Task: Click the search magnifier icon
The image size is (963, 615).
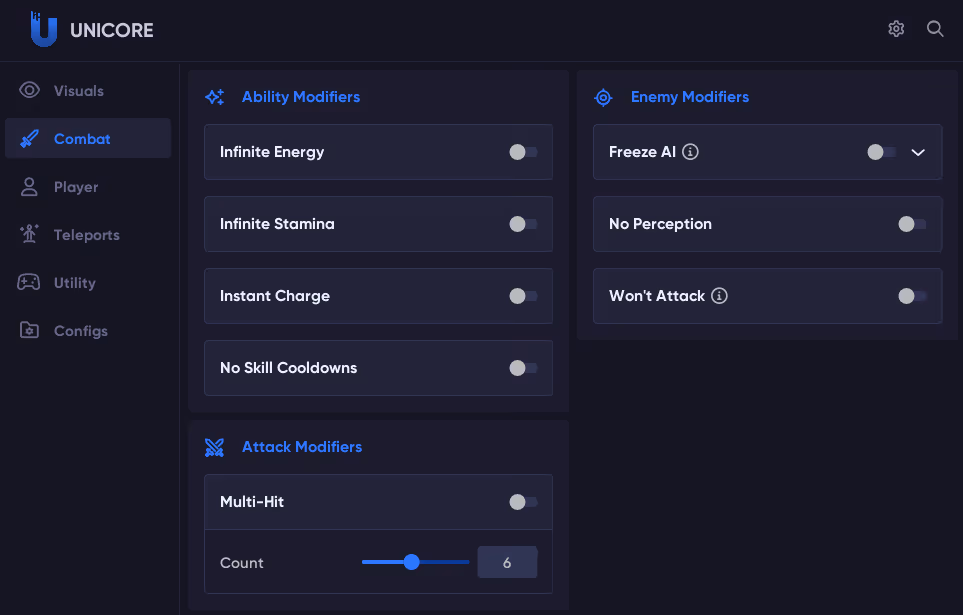Action: click(935, 29)
